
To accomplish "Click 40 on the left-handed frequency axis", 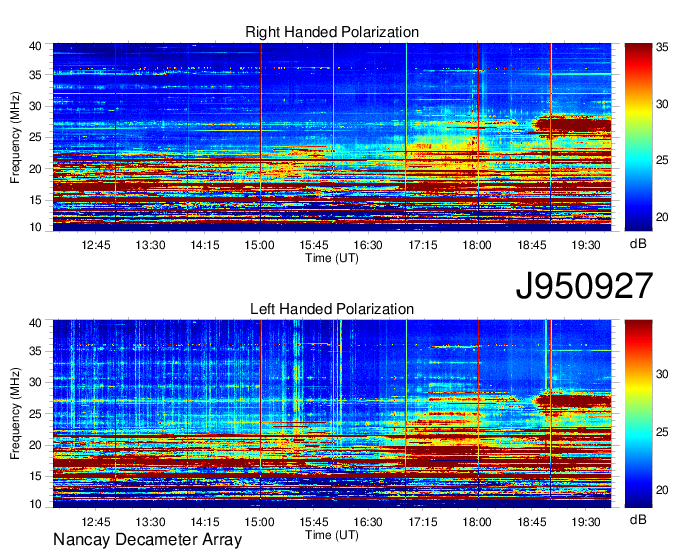I will (x=35, y=323).
